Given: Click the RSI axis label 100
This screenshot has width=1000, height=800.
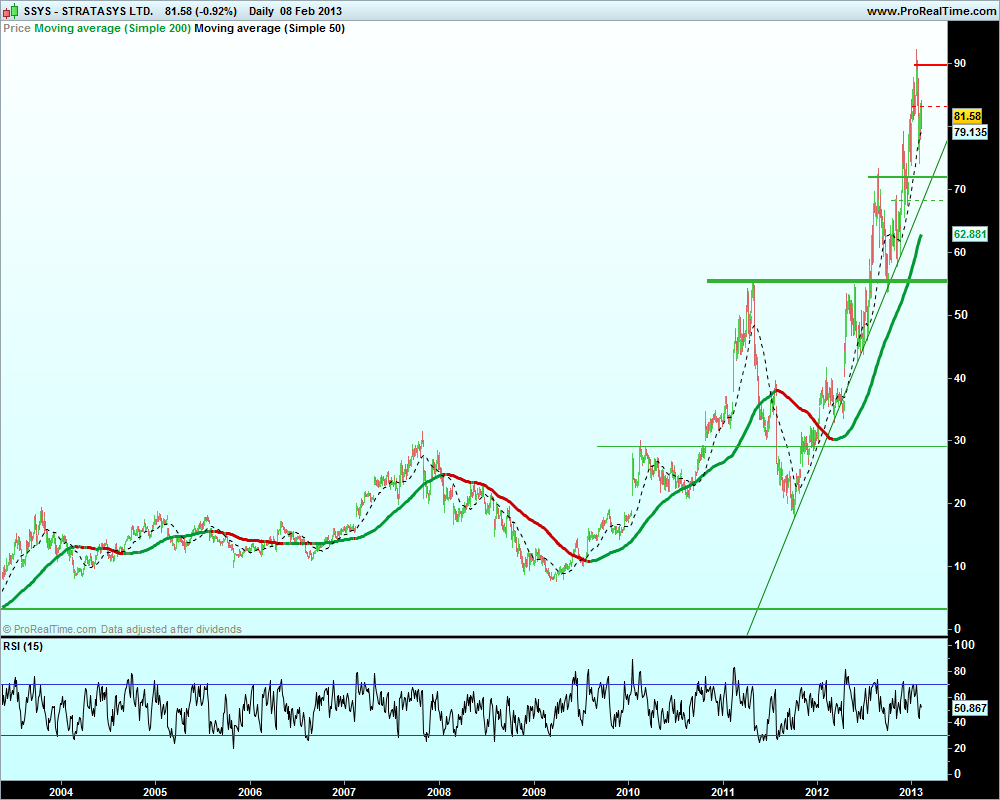Looking at the screenshot, I should click(x=964, y=645).
